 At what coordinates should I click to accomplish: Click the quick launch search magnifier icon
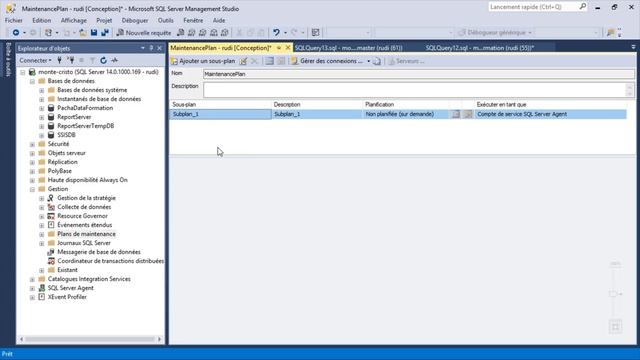pos(582,7)
